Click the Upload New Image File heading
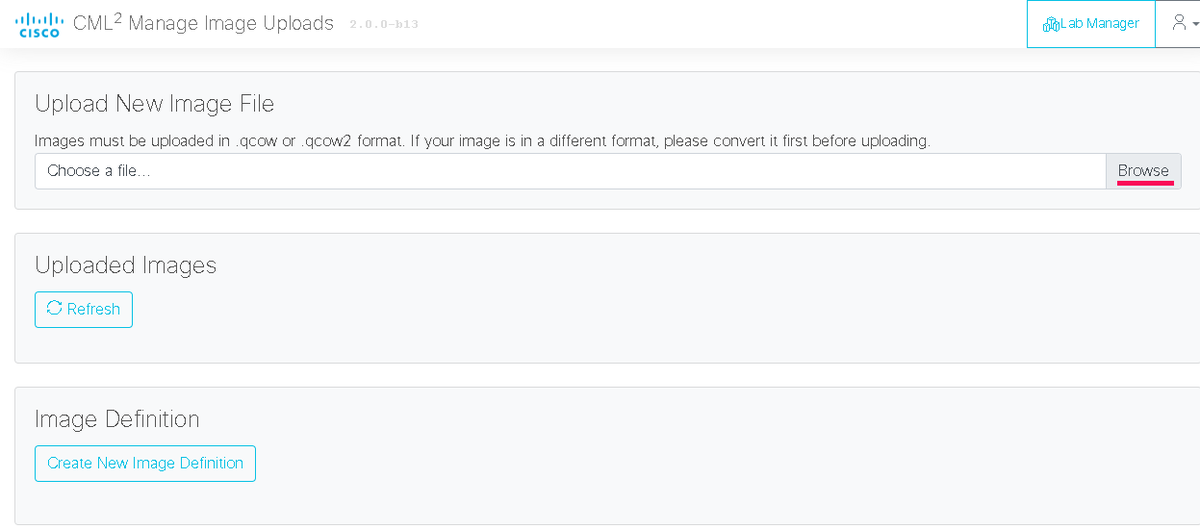The image size is (1200, 529). pyautogui.click(x=154, y=103)
